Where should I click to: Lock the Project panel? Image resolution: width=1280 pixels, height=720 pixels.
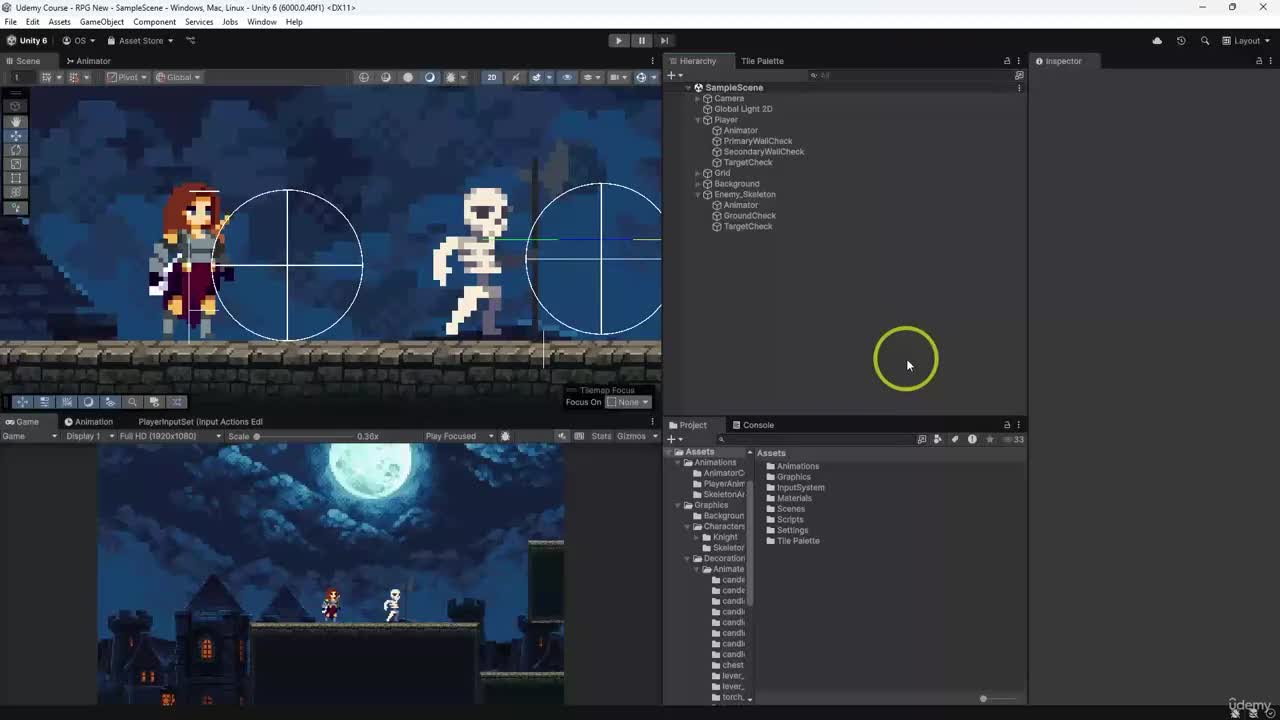[1007, 425]
